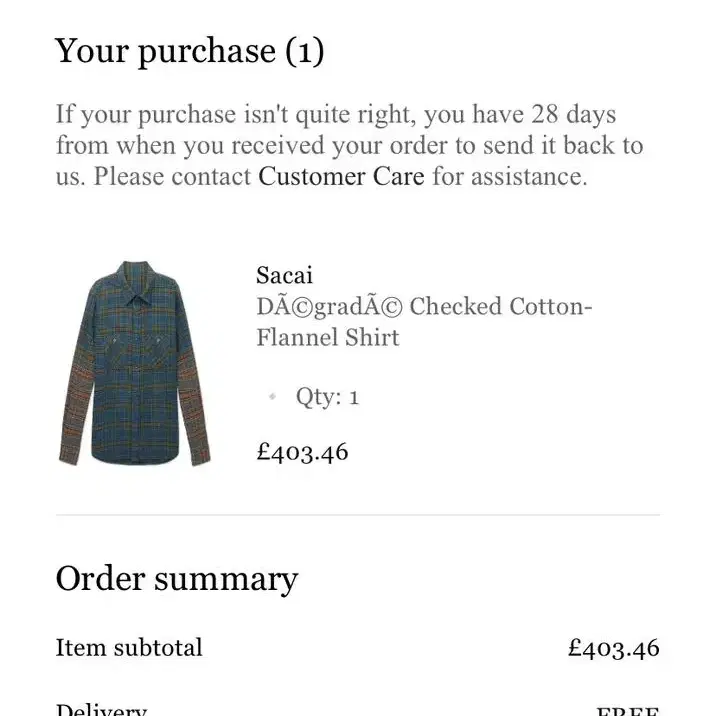This screenshot has width=716, height=716.
Task: Click the 28 days text in returns notice
Action: [x=573, y=114]
